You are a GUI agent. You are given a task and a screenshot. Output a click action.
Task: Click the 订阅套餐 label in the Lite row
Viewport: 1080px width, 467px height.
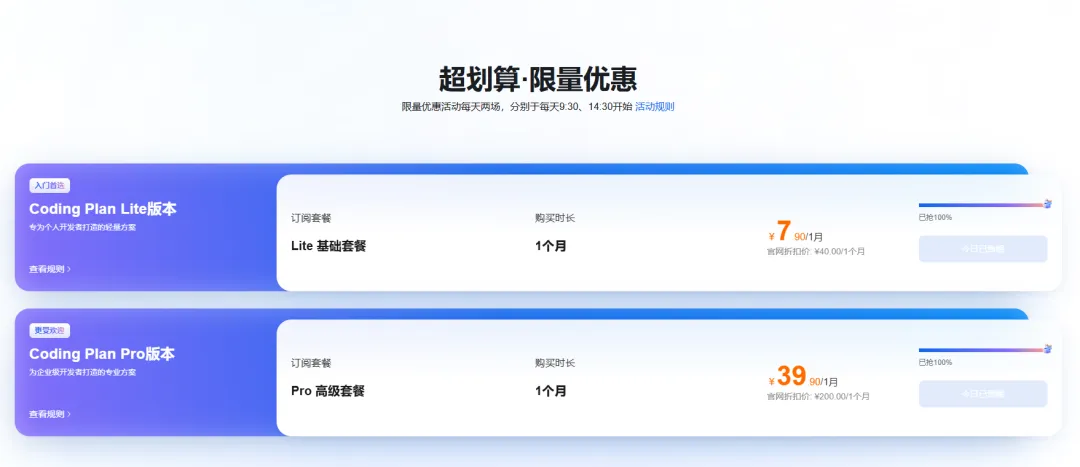tap(311, 218)
